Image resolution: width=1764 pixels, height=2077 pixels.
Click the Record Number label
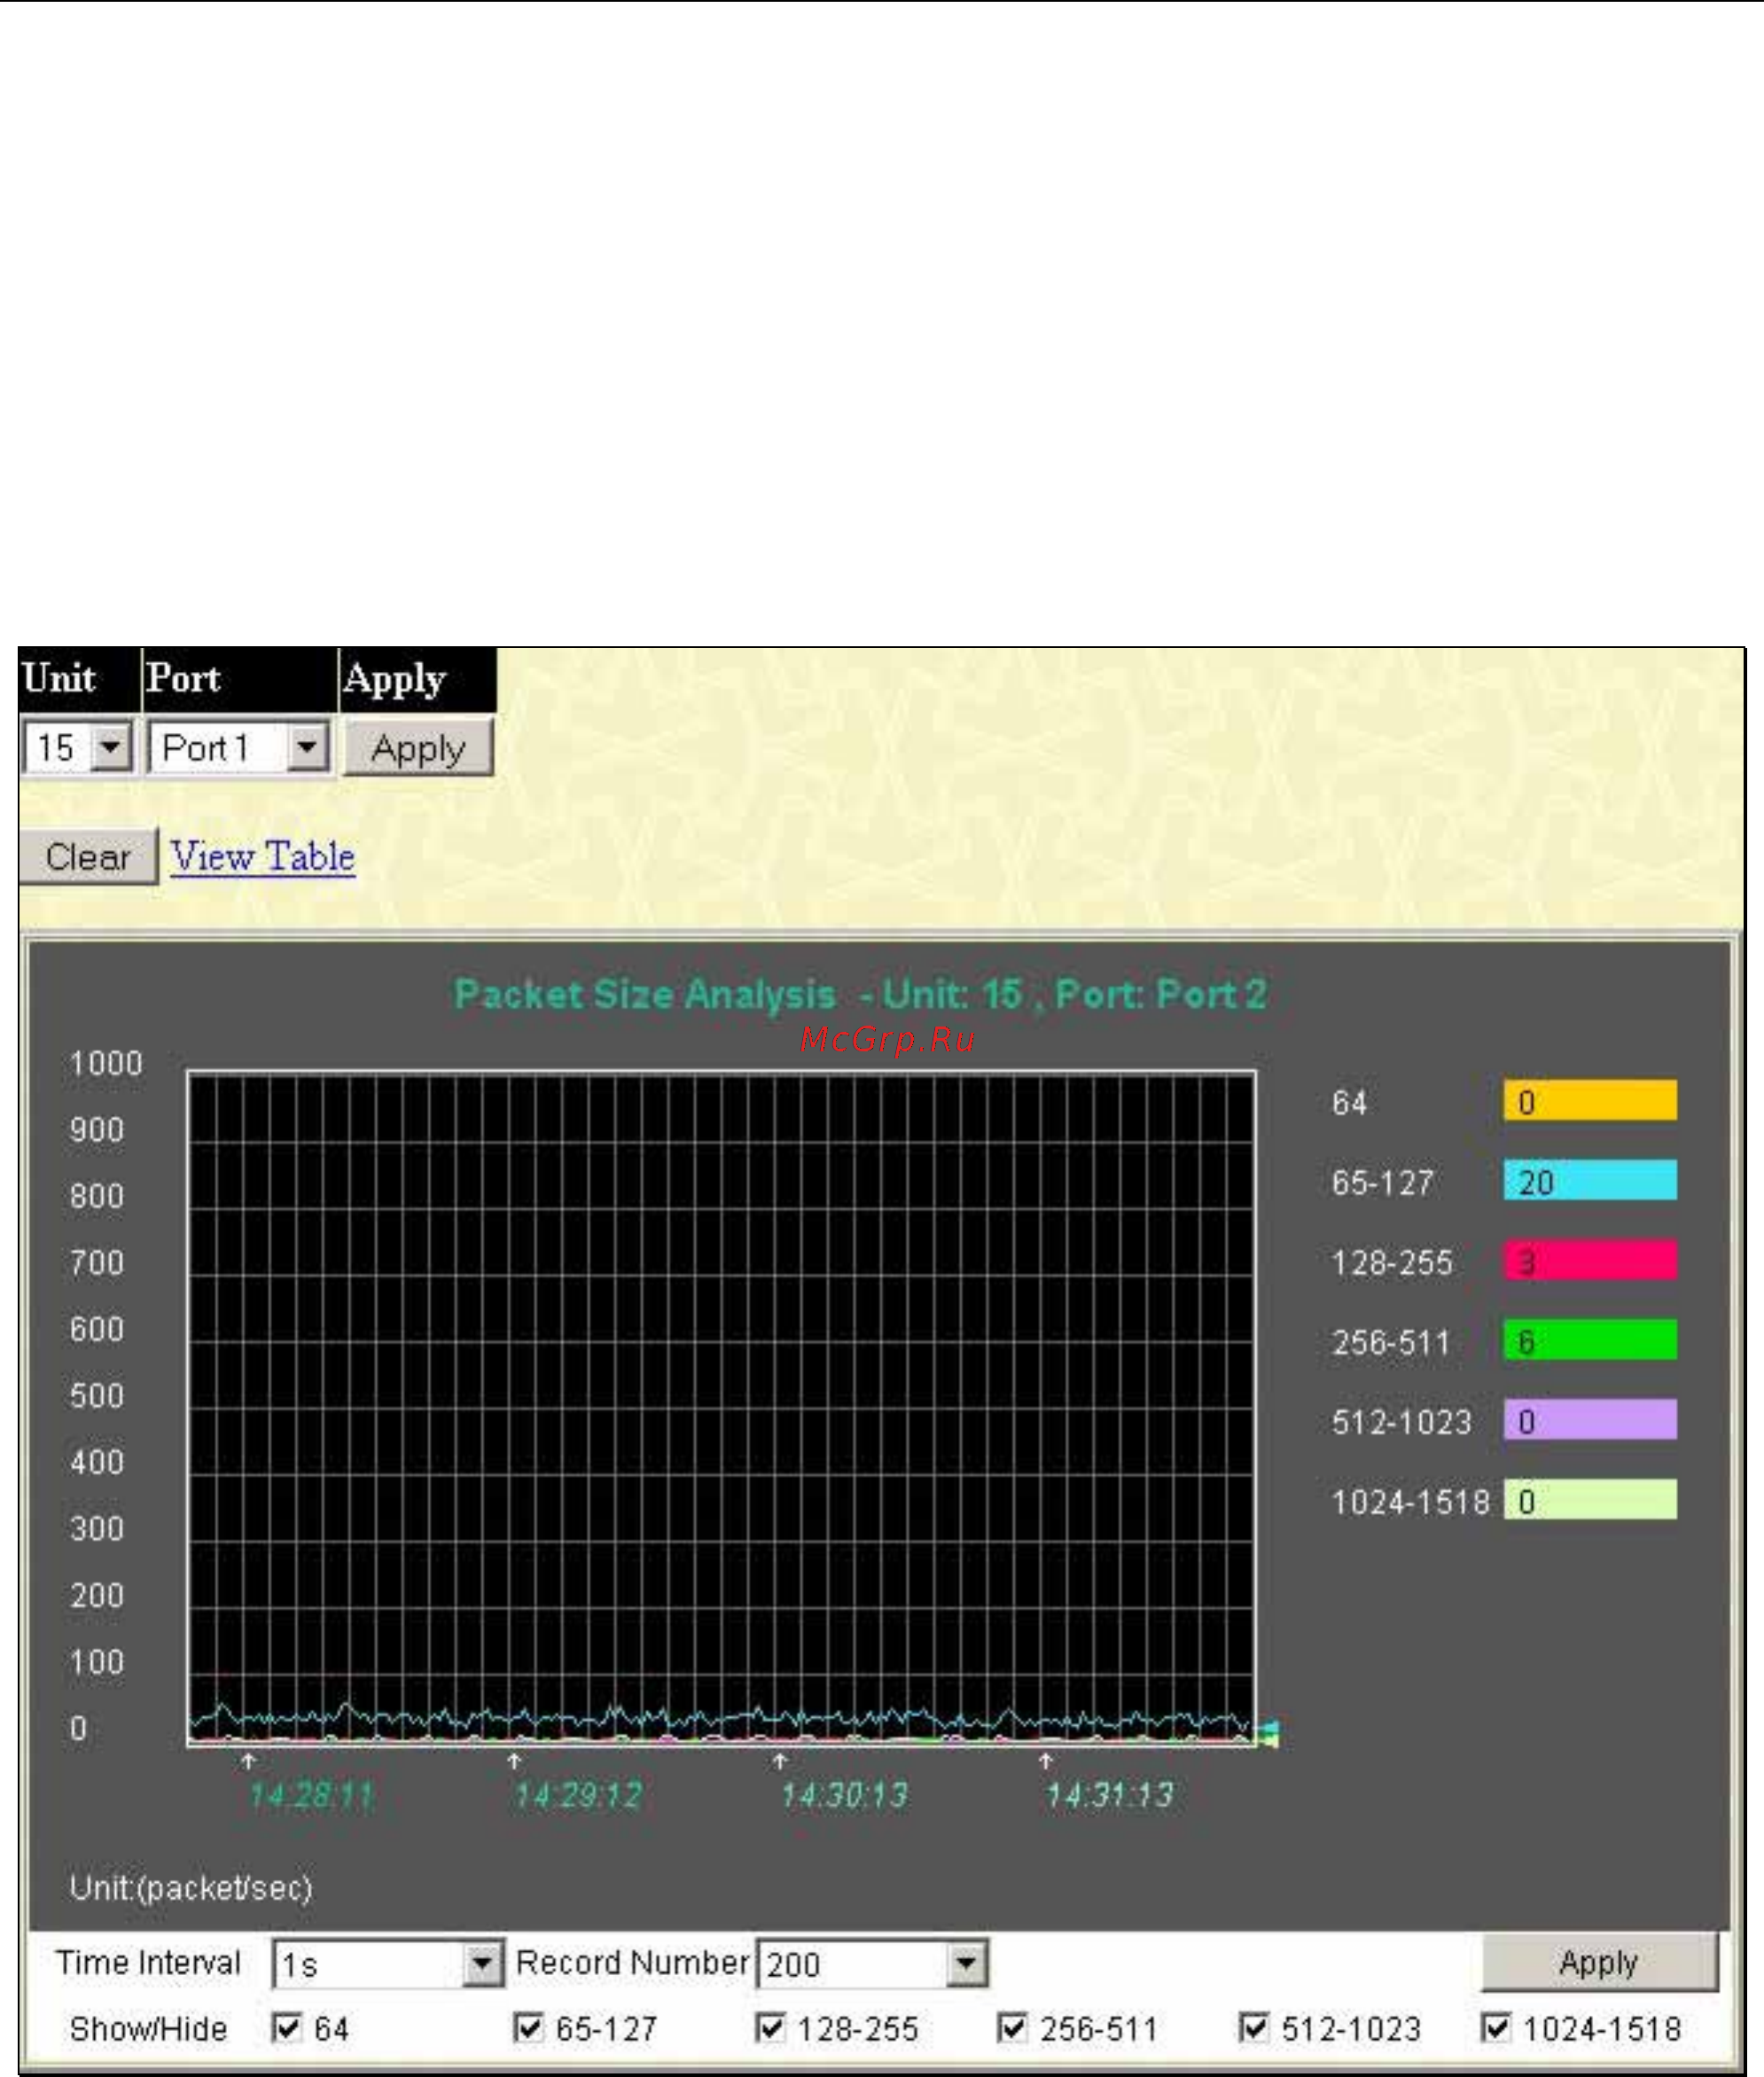pos(633,1962)
